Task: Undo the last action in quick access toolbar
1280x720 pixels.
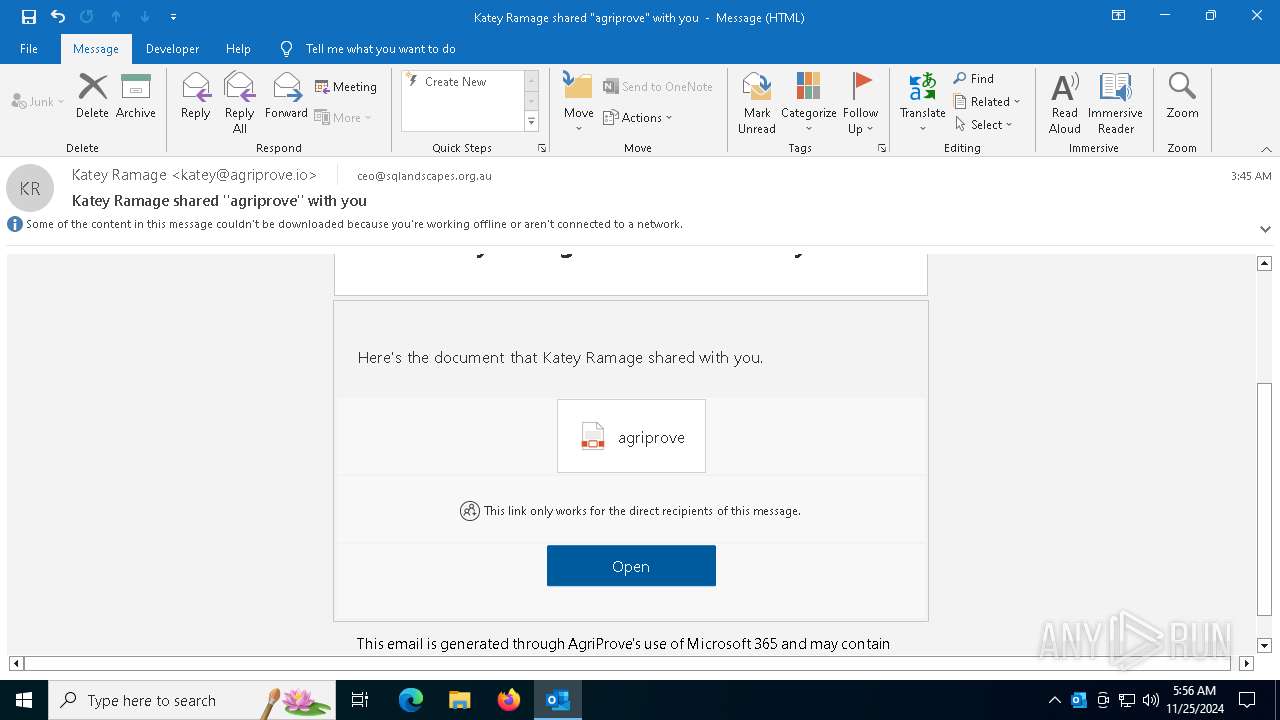Action: (x=58, y=17)
